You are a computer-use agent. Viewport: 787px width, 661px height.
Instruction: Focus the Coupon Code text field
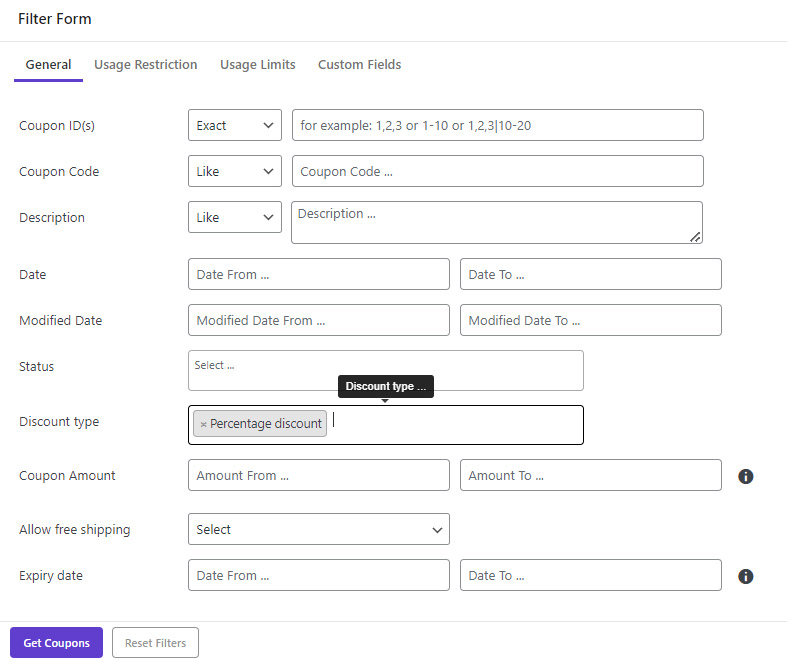tap(497, 171)
